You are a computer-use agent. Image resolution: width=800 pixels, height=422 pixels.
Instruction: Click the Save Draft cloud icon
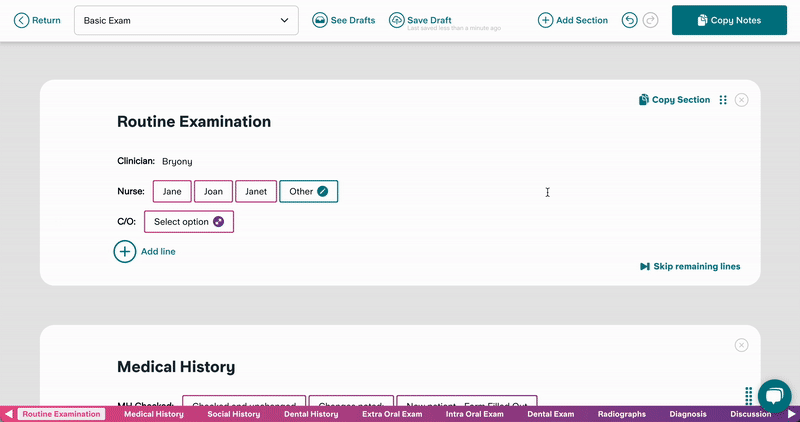pos(397,20)
